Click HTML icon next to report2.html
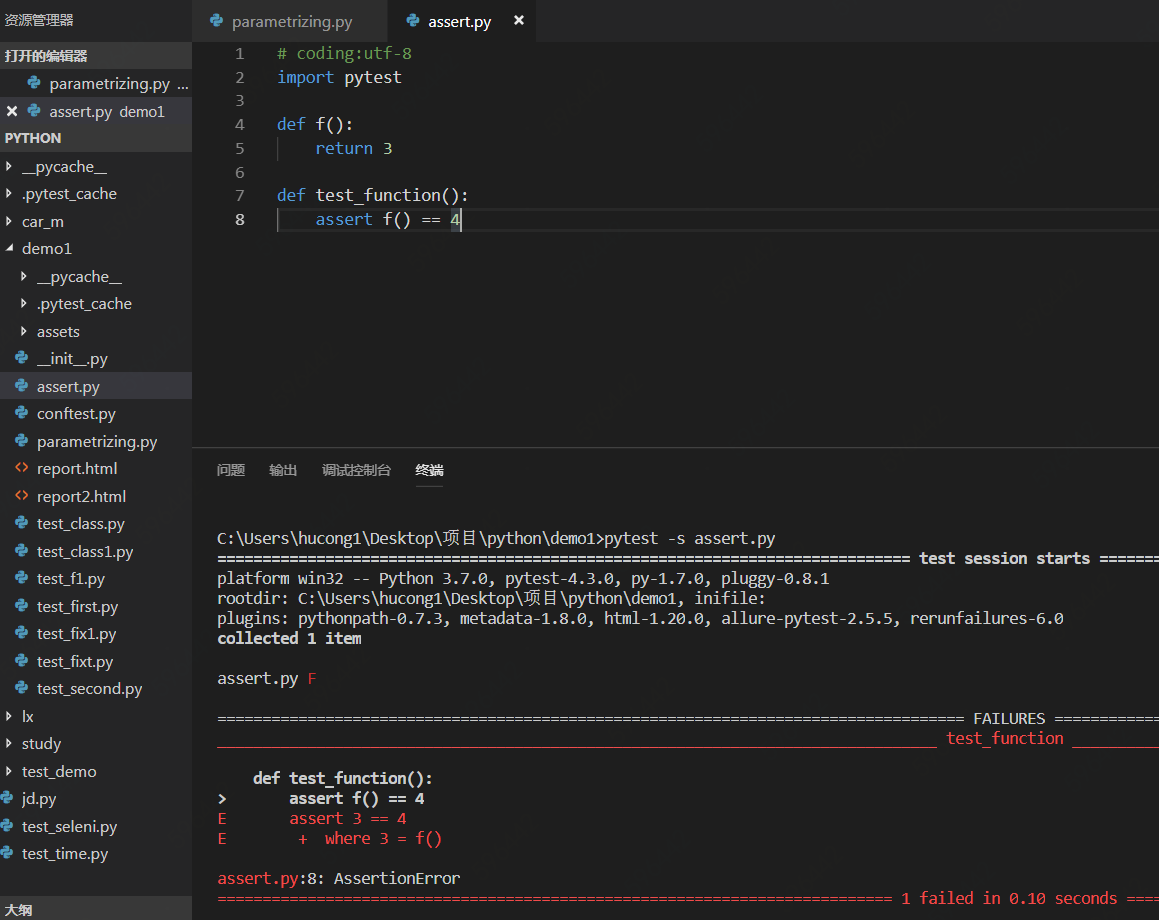The height and width of the screenshot is (920, 1159). coord(21,496)
